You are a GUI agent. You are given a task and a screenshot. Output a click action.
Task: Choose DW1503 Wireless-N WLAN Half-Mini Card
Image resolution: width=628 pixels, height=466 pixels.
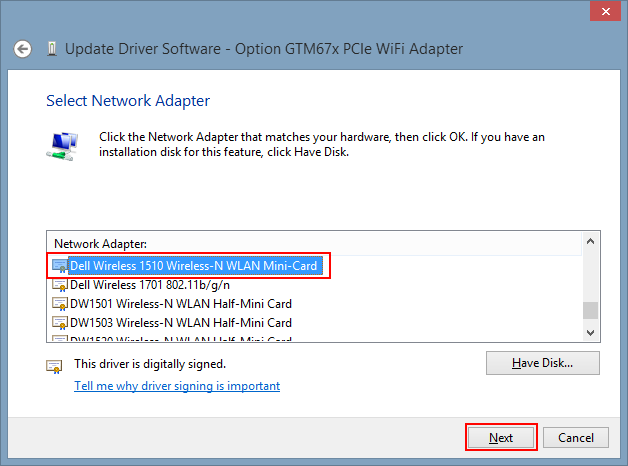[181, 323]
